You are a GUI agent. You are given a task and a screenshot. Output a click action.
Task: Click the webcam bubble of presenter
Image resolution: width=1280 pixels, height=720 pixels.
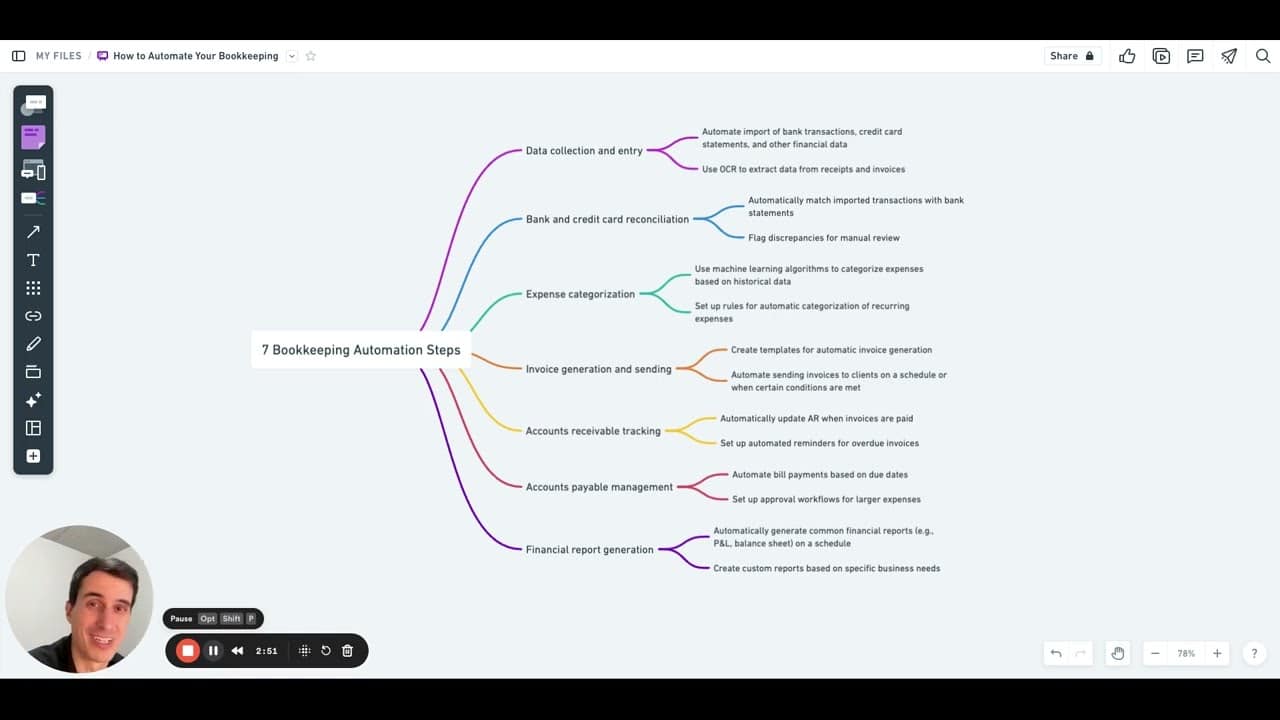click(79, 599)
